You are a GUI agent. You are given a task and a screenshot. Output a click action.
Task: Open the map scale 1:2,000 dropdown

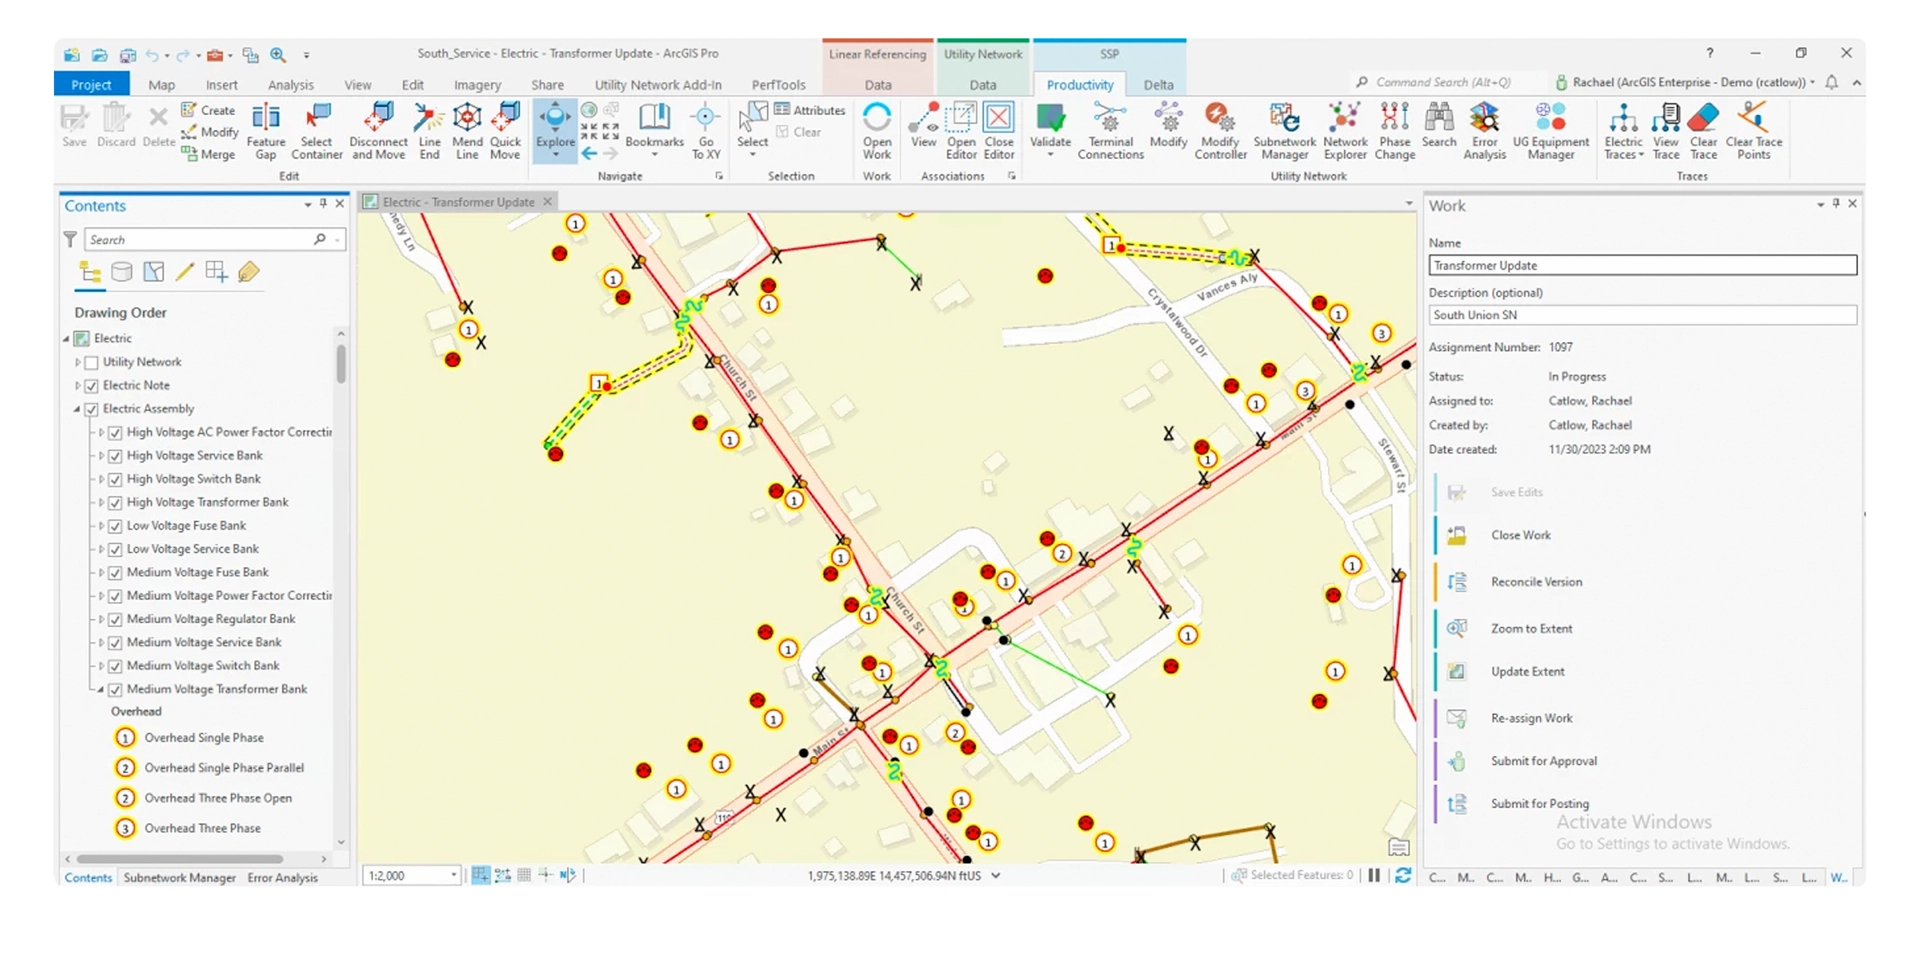coord(453,875)
